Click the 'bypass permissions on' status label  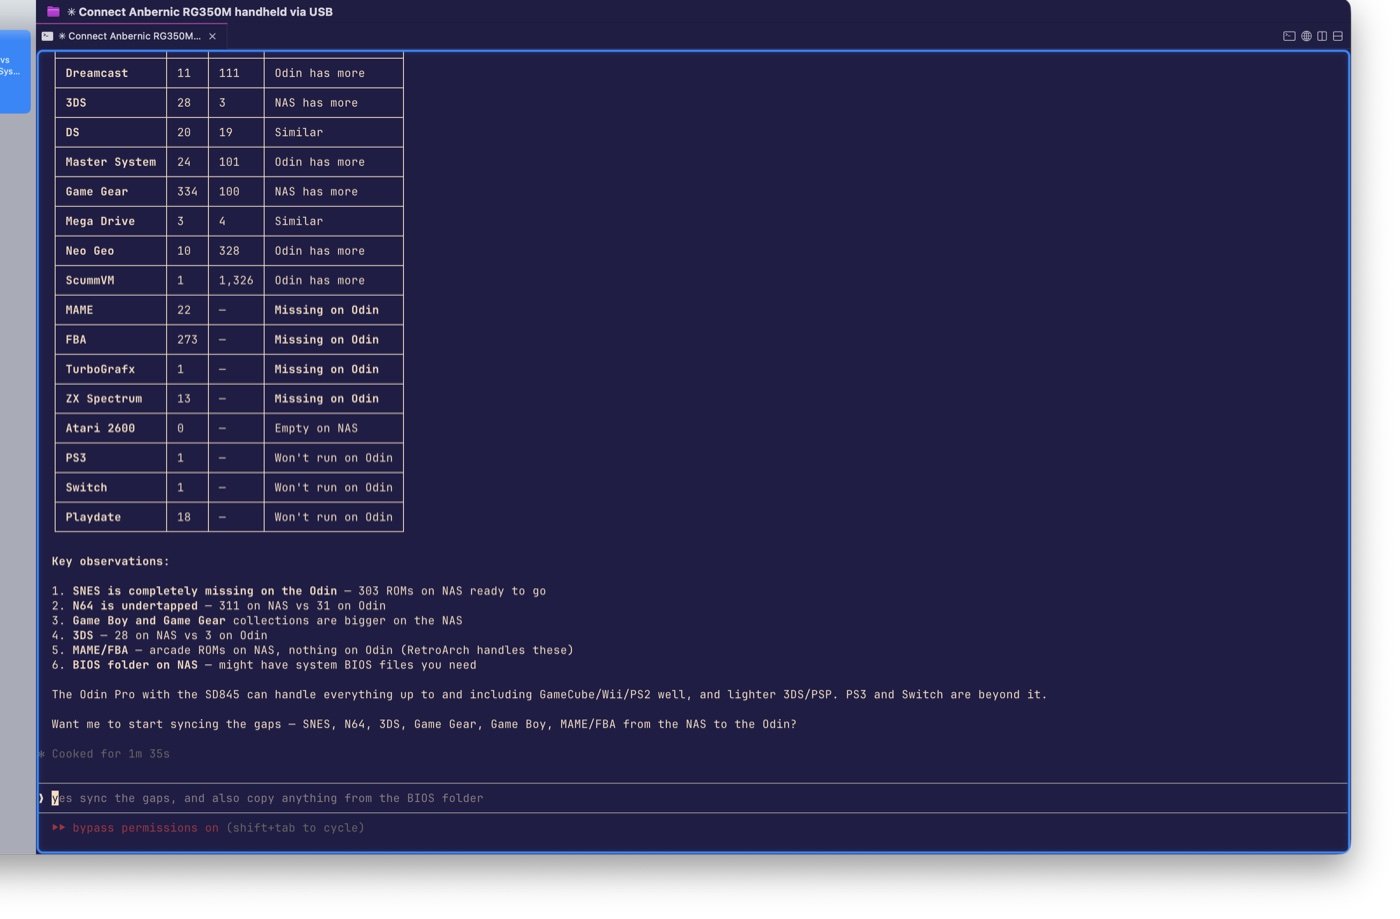137,828
